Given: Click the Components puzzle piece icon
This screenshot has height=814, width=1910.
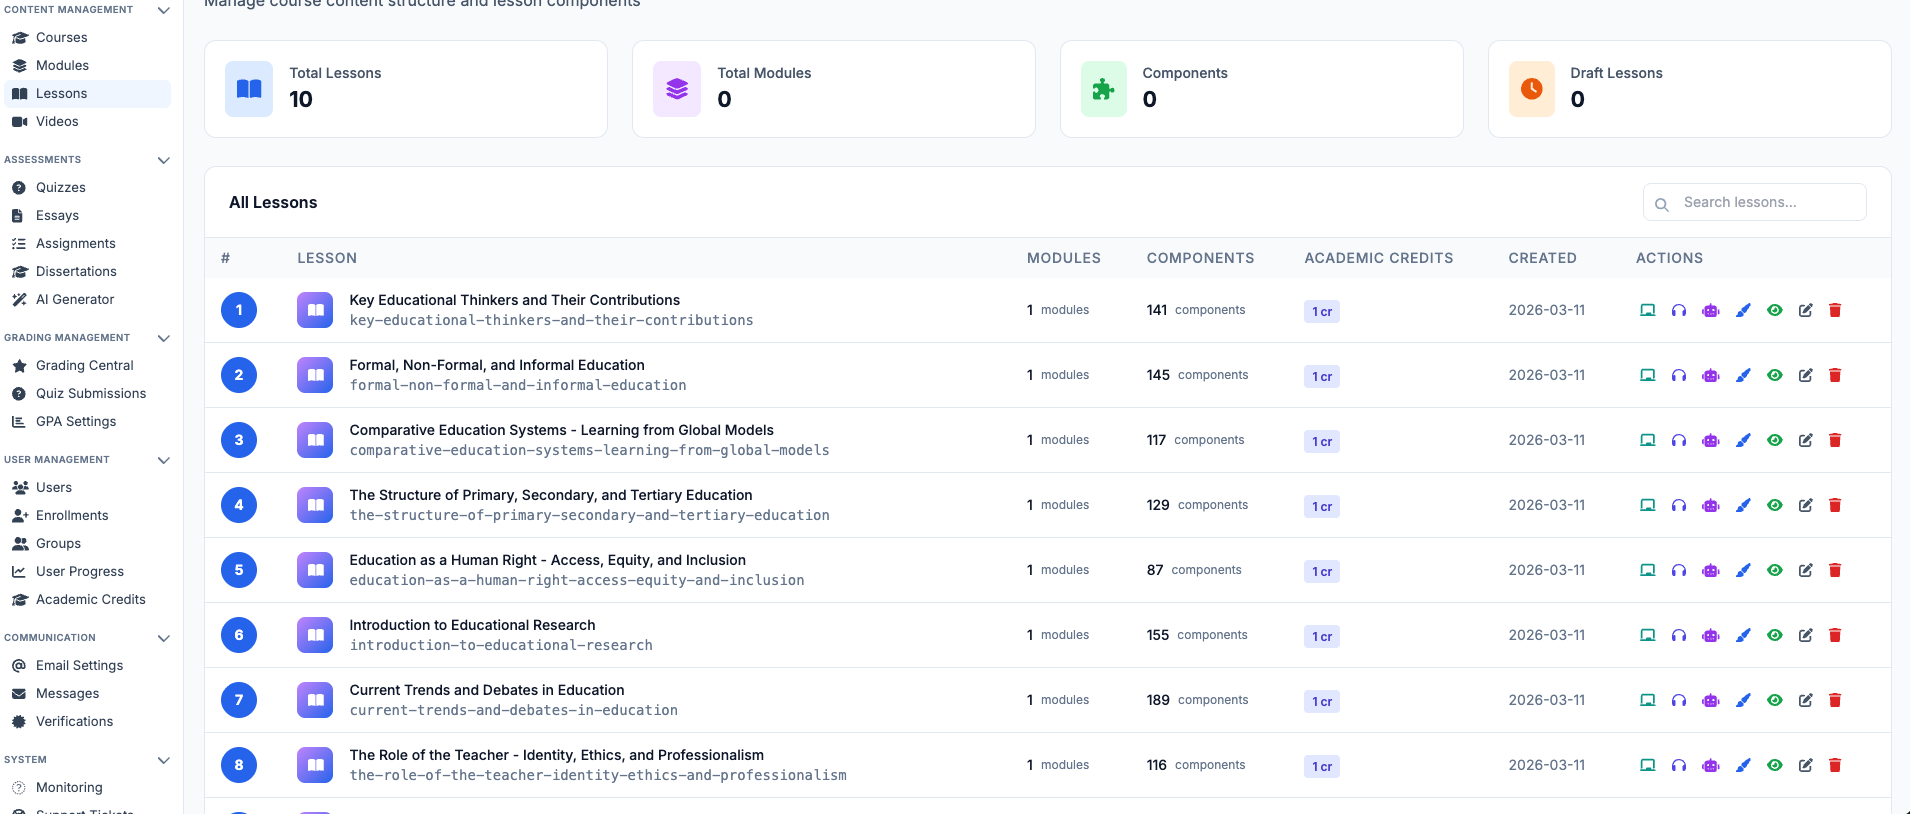Looking at the screenshot, I should click(x=1103, y=89).
